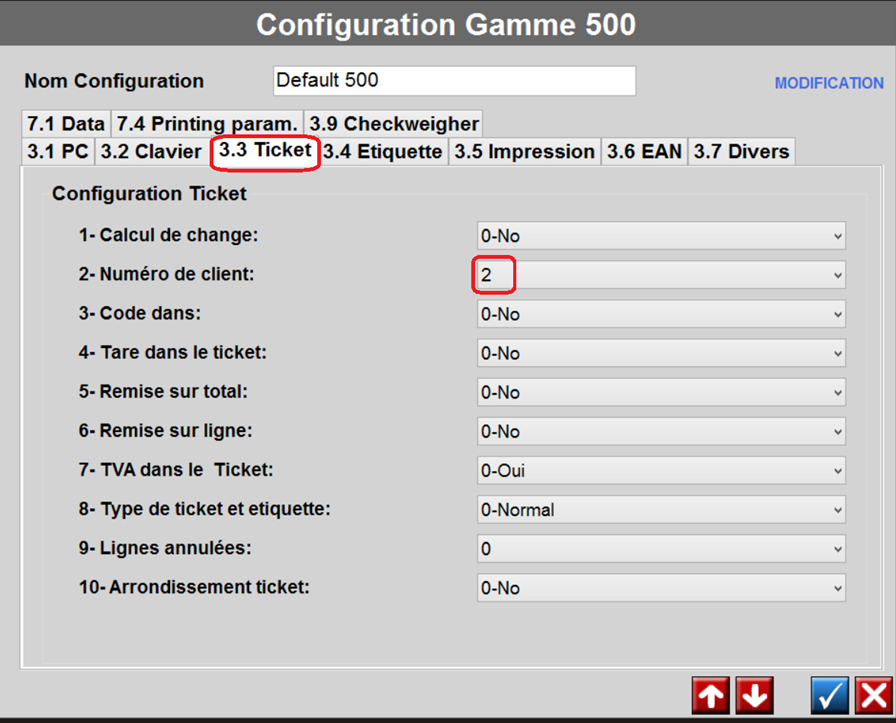Expand the Numéro de client dropdown

click(661, 275)
